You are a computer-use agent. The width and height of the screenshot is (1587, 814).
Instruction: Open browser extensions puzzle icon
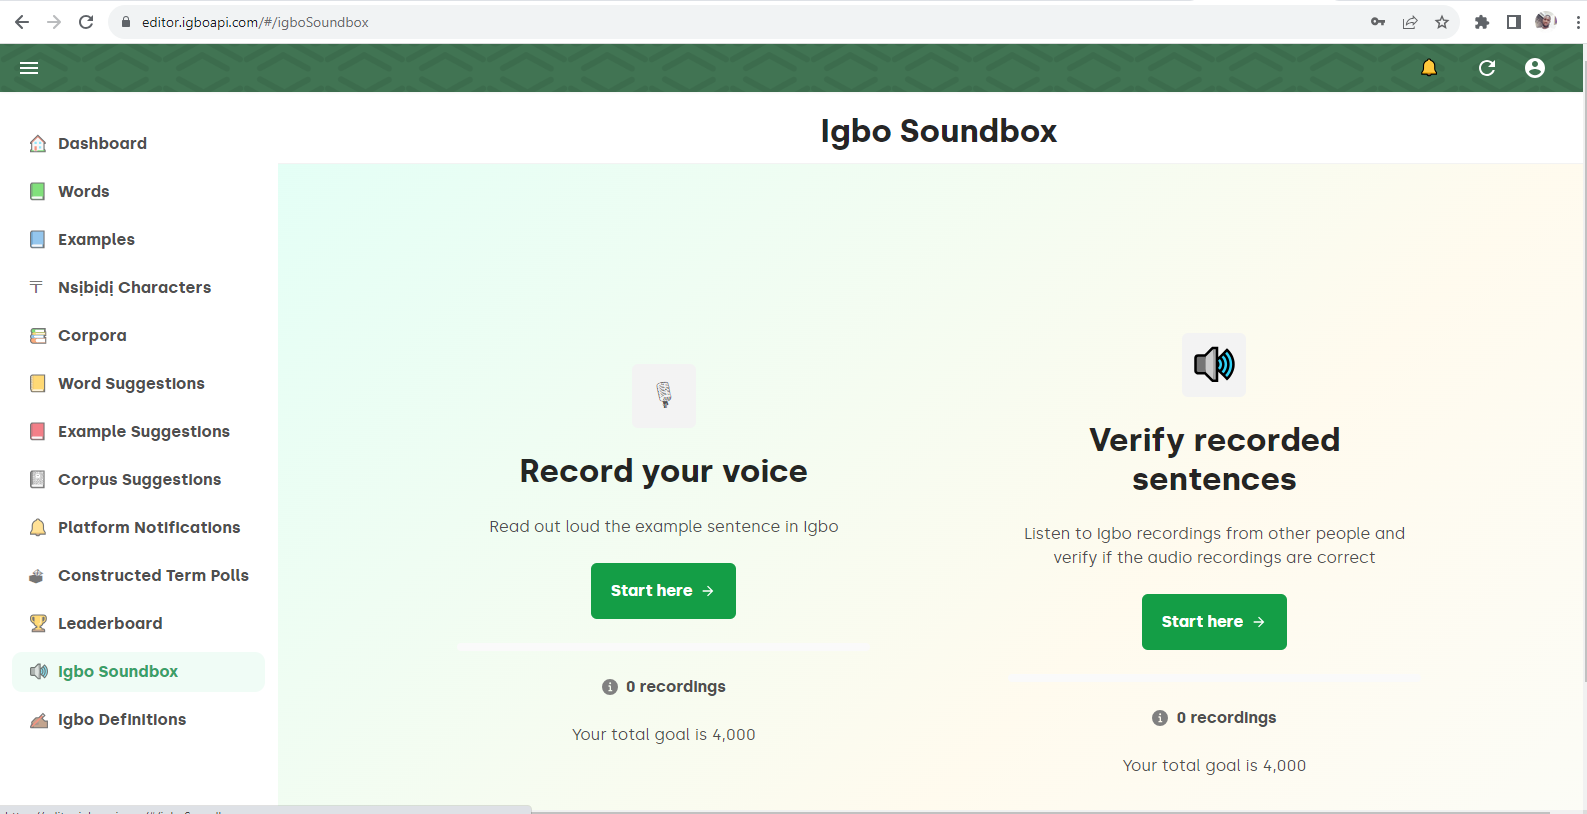coord(1482,22)
